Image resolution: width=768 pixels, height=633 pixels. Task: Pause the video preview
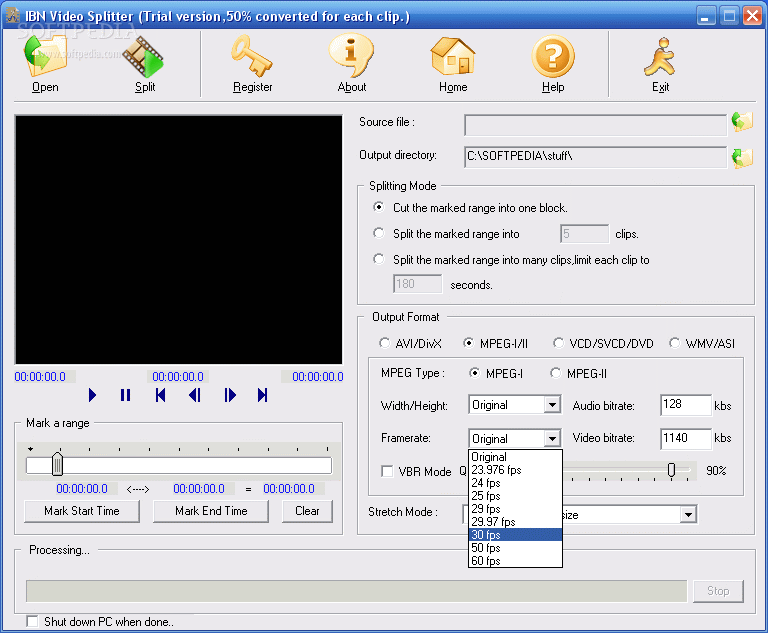(x=125, y=395)
